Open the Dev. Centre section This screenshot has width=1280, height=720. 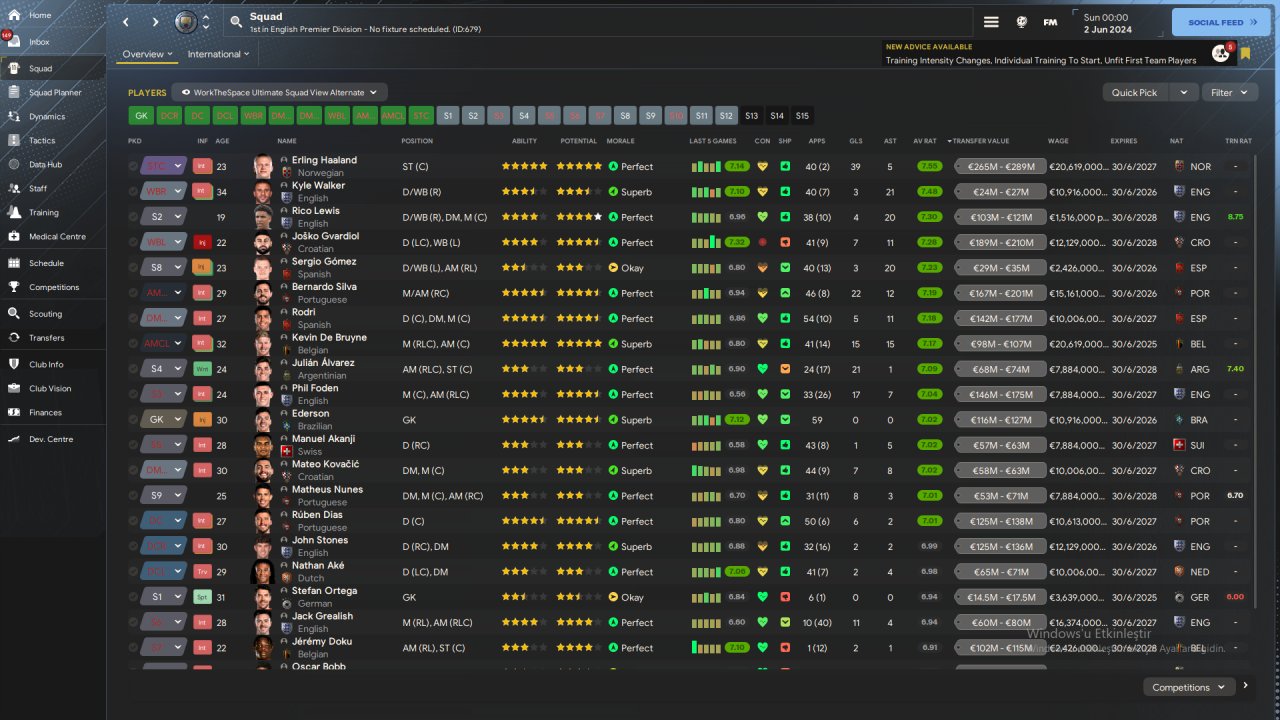point(53,439)
